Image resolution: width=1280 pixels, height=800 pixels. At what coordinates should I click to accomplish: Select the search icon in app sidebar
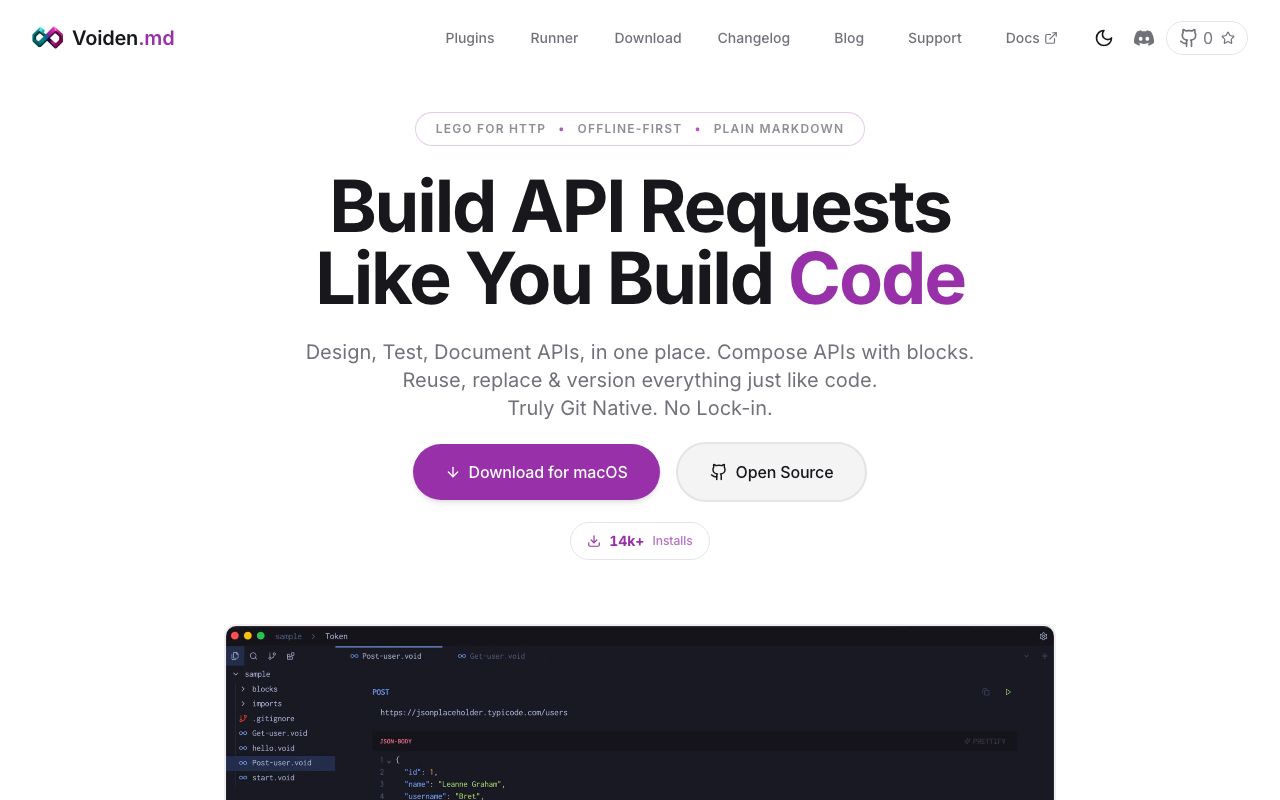254,656
